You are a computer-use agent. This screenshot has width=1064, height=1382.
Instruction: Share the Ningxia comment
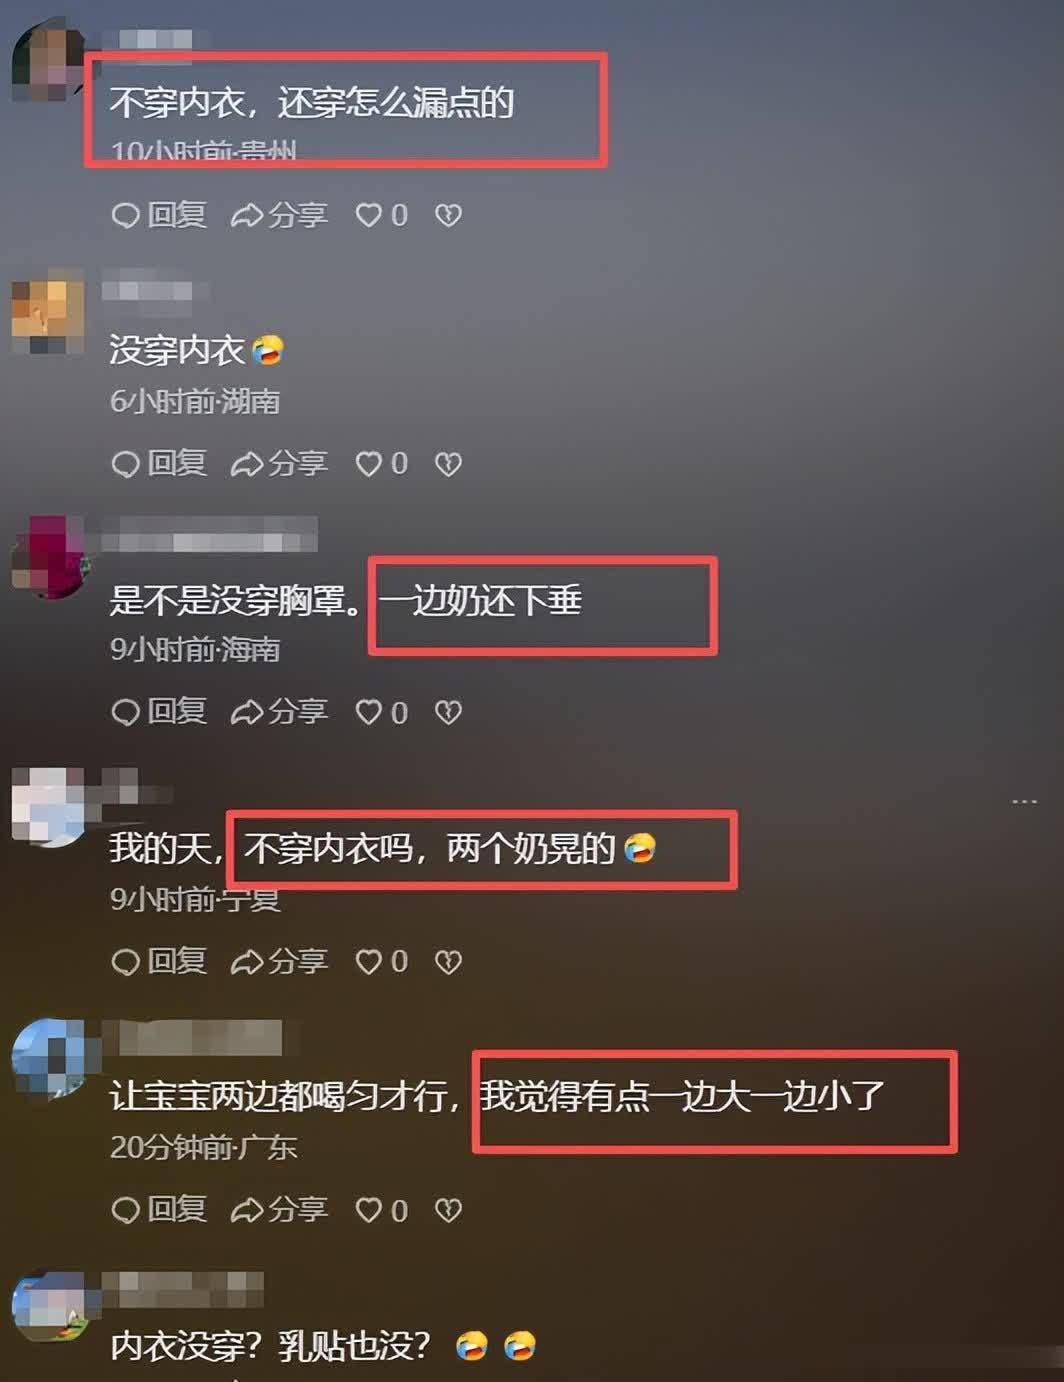[x=279, y=961]
